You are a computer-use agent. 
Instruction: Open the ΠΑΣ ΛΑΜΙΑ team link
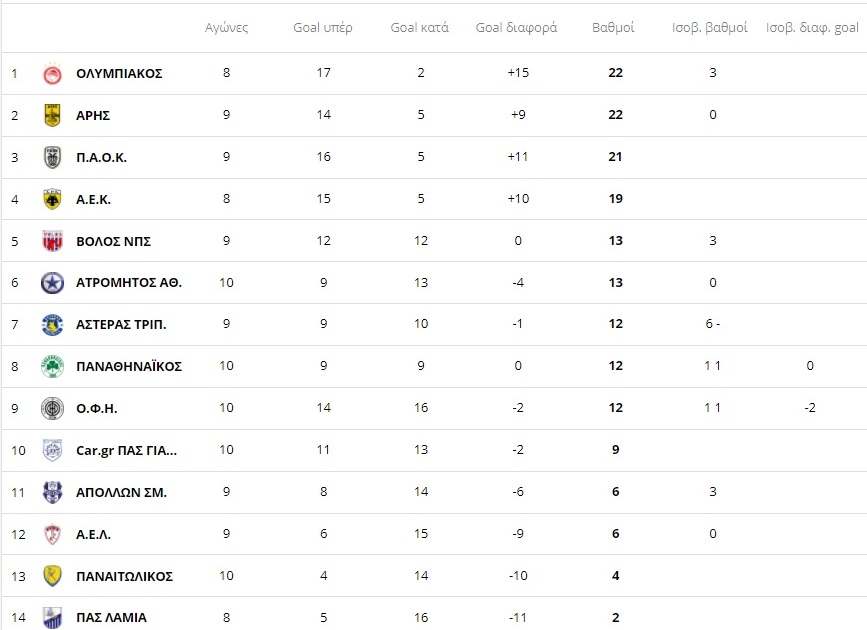pyautogui.click(x=111, y=618)
